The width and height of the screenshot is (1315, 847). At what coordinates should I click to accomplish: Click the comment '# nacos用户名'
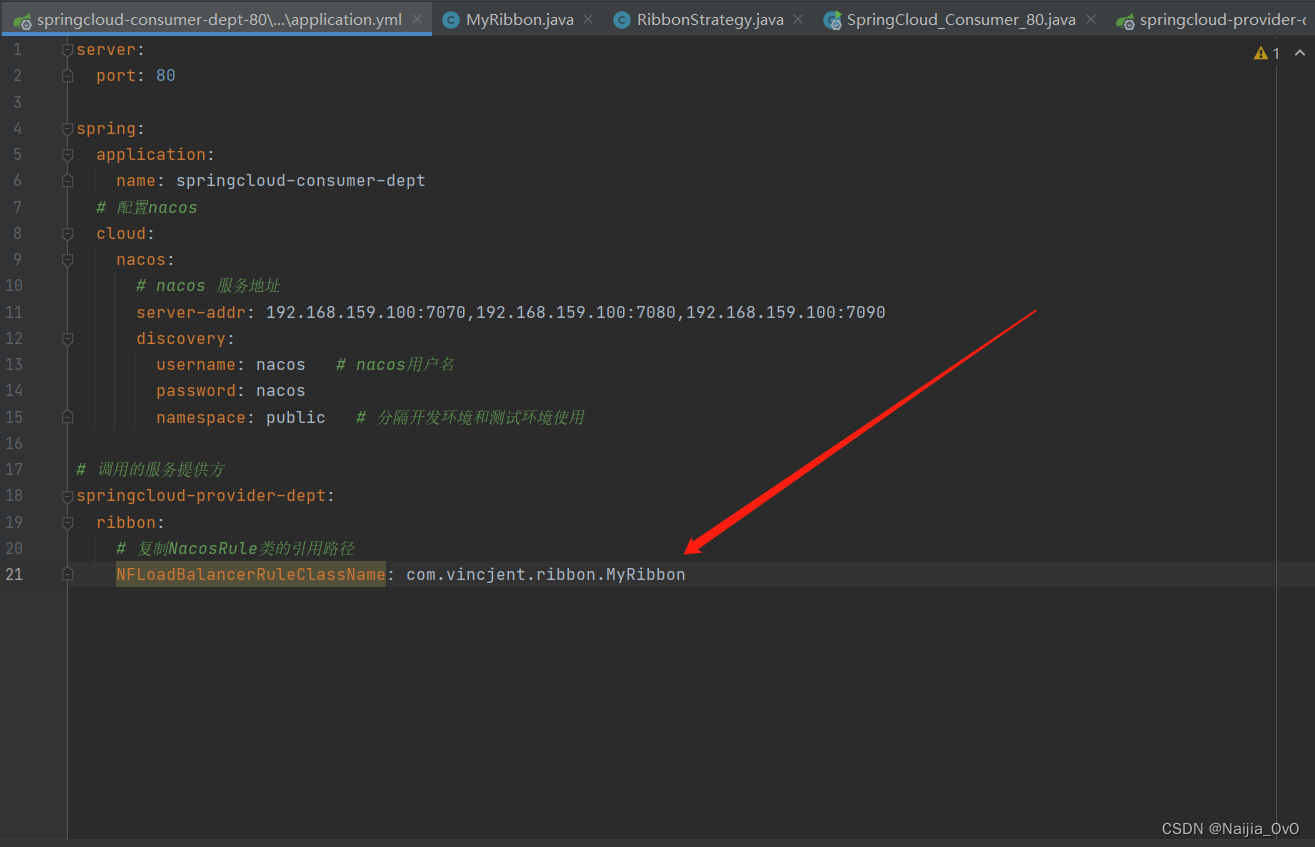coord(396,364)
